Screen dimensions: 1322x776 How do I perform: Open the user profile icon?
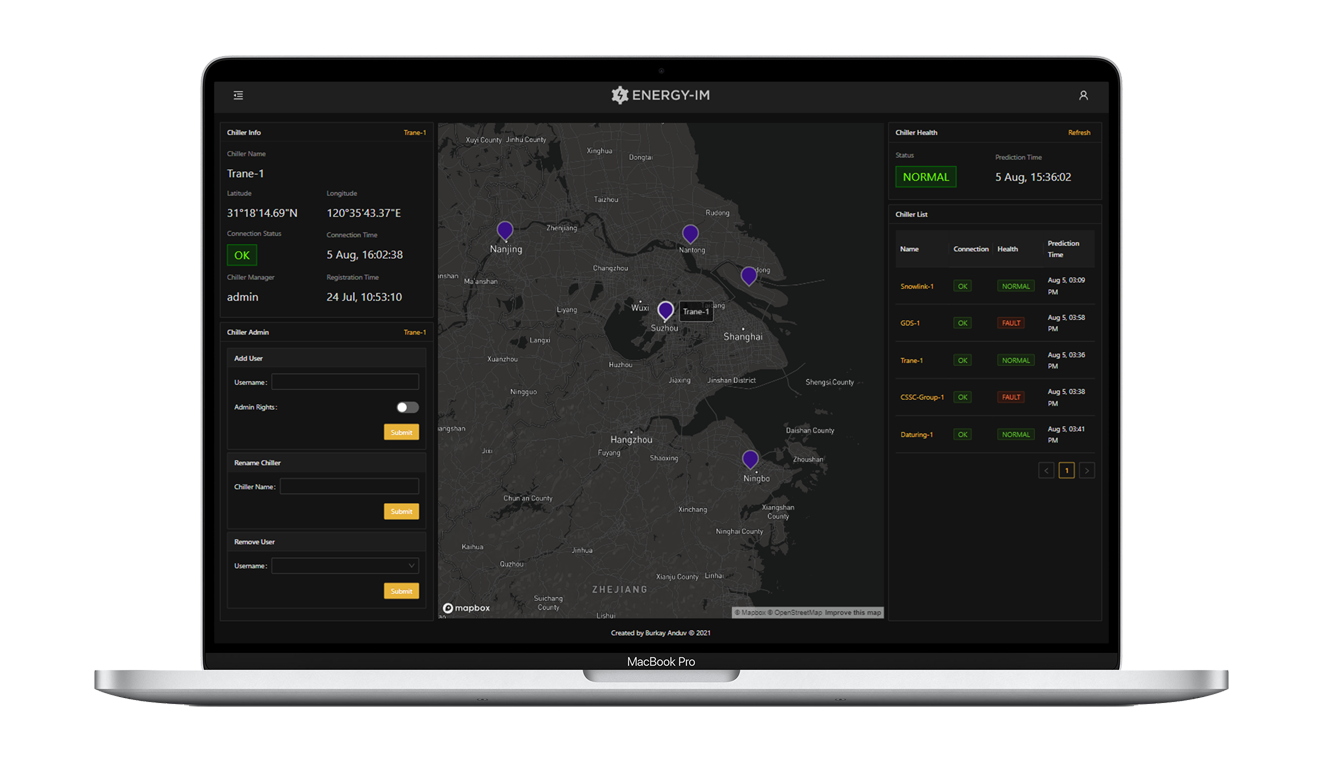coord(1083,95)
